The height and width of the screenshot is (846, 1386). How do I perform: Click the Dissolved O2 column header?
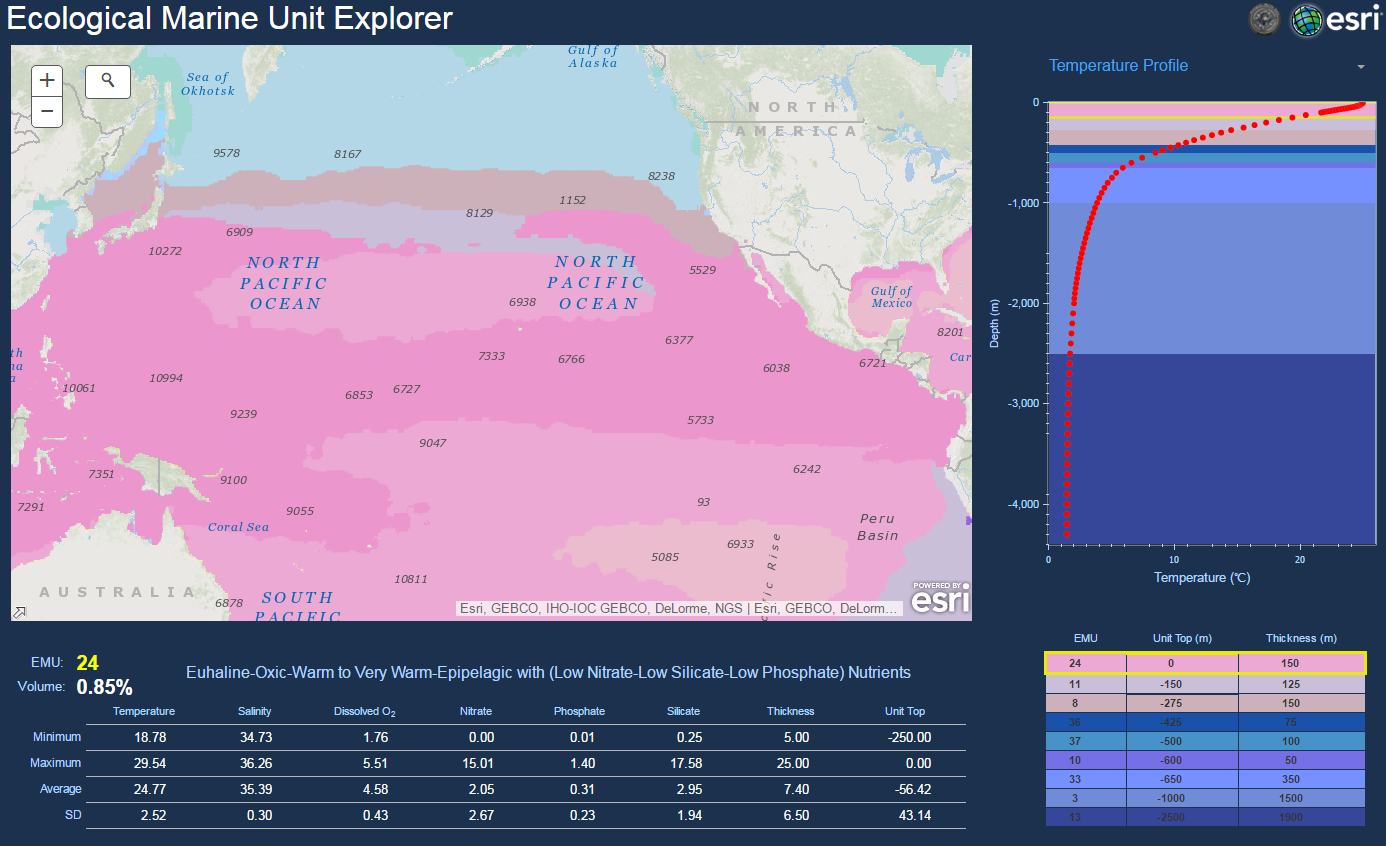365,711
